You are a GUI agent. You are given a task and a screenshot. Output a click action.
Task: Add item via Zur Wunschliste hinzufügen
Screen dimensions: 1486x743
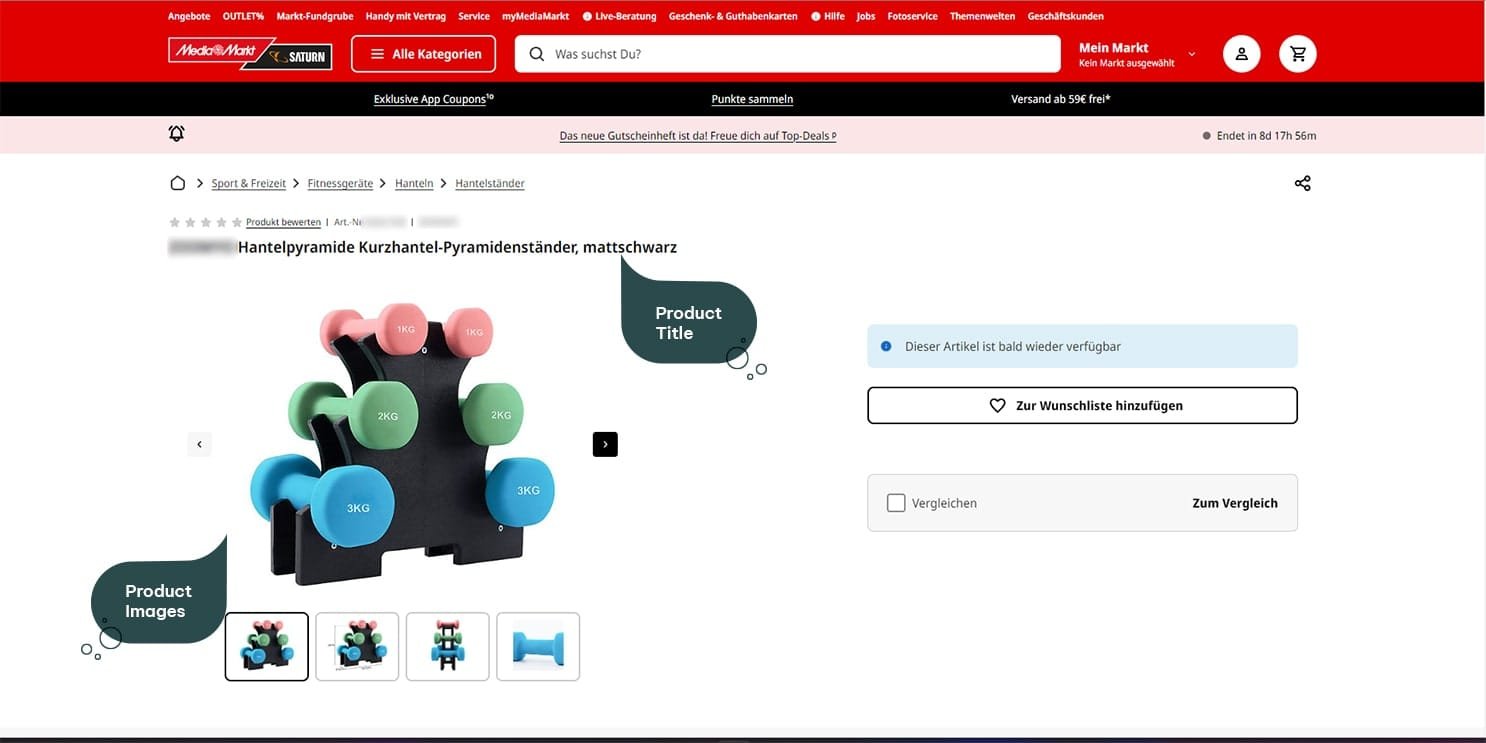click(1082, 406)
